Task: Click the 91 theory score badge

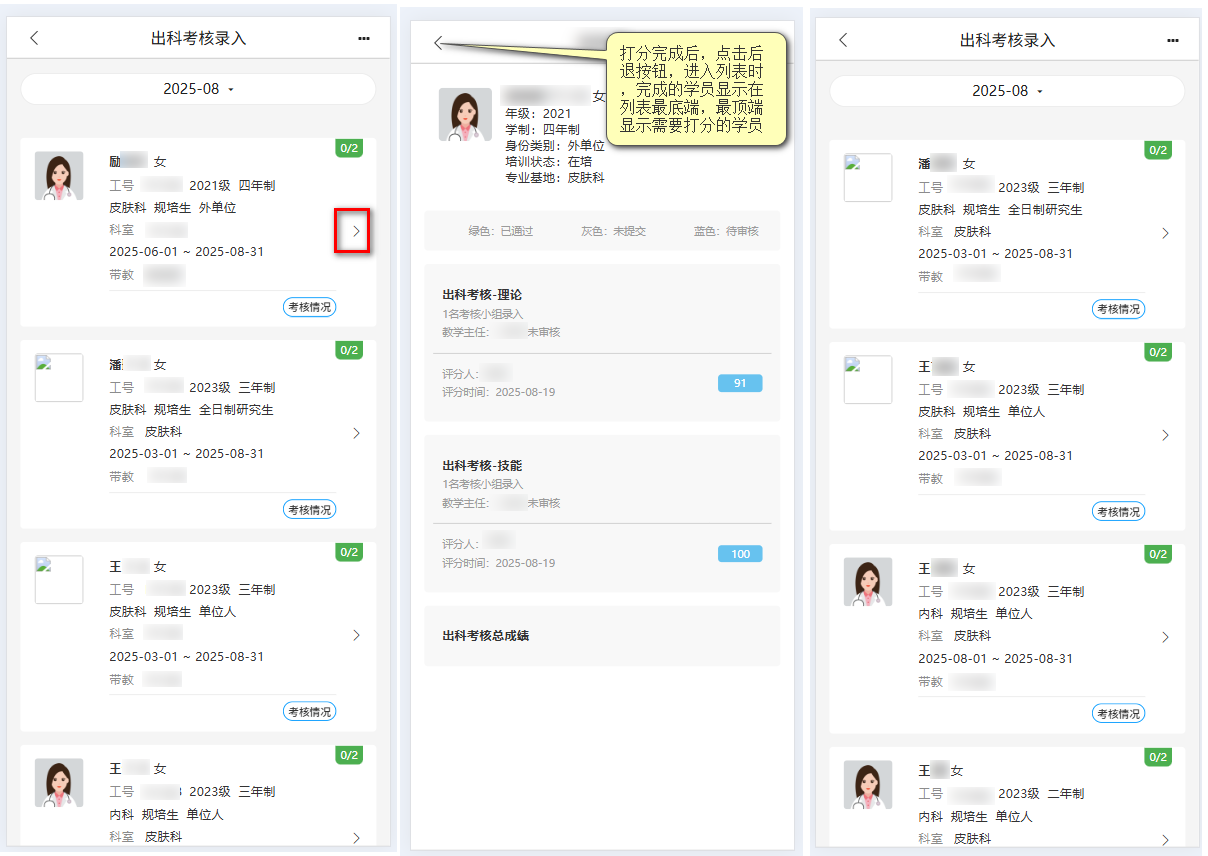Action: pyautogui.click(x=740, y=383)
